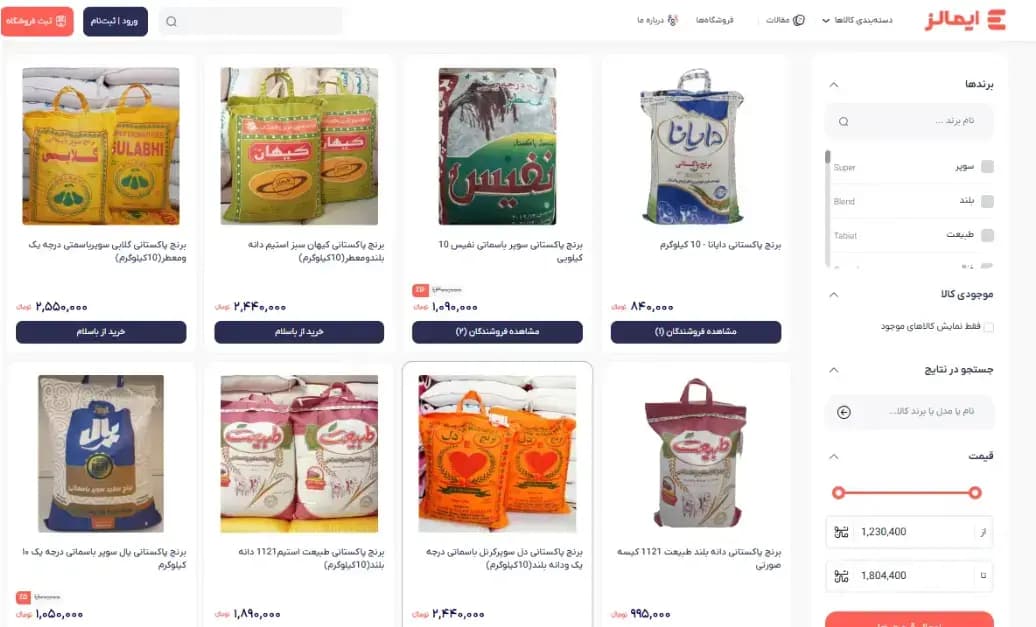
Task: Open the مقالات articles menu item
Action: pyautogui.click(x=778, y=20)
